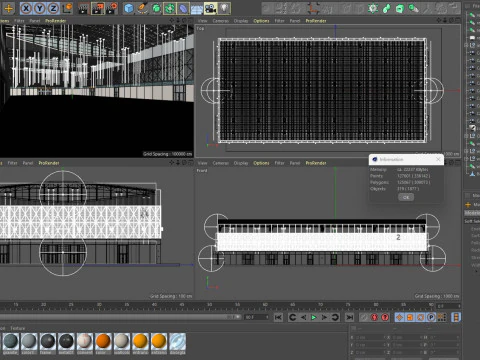The width and height of the screenshot is (480, 360).
Task: Click the green array generator icon
Action: coord(170,8)
